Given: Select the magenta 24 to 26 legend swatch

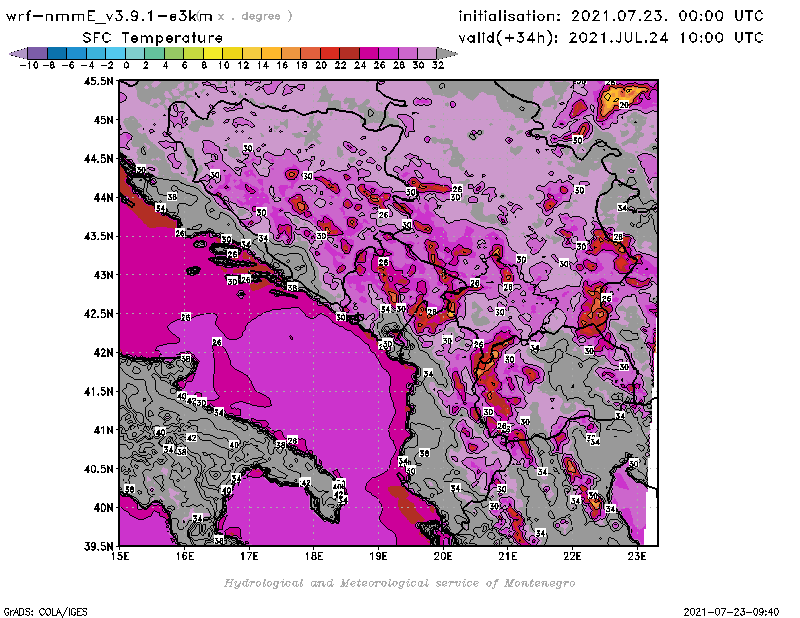Looking at the screenshot, I should (368, 53).
